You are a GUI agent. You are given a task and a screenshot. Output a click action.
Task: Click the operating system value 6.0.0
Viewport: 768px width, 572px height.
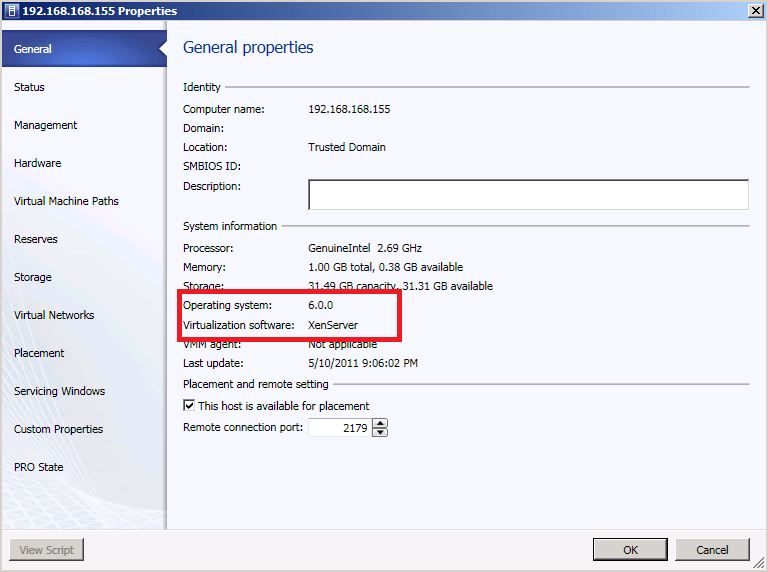[x=320, y=305]
